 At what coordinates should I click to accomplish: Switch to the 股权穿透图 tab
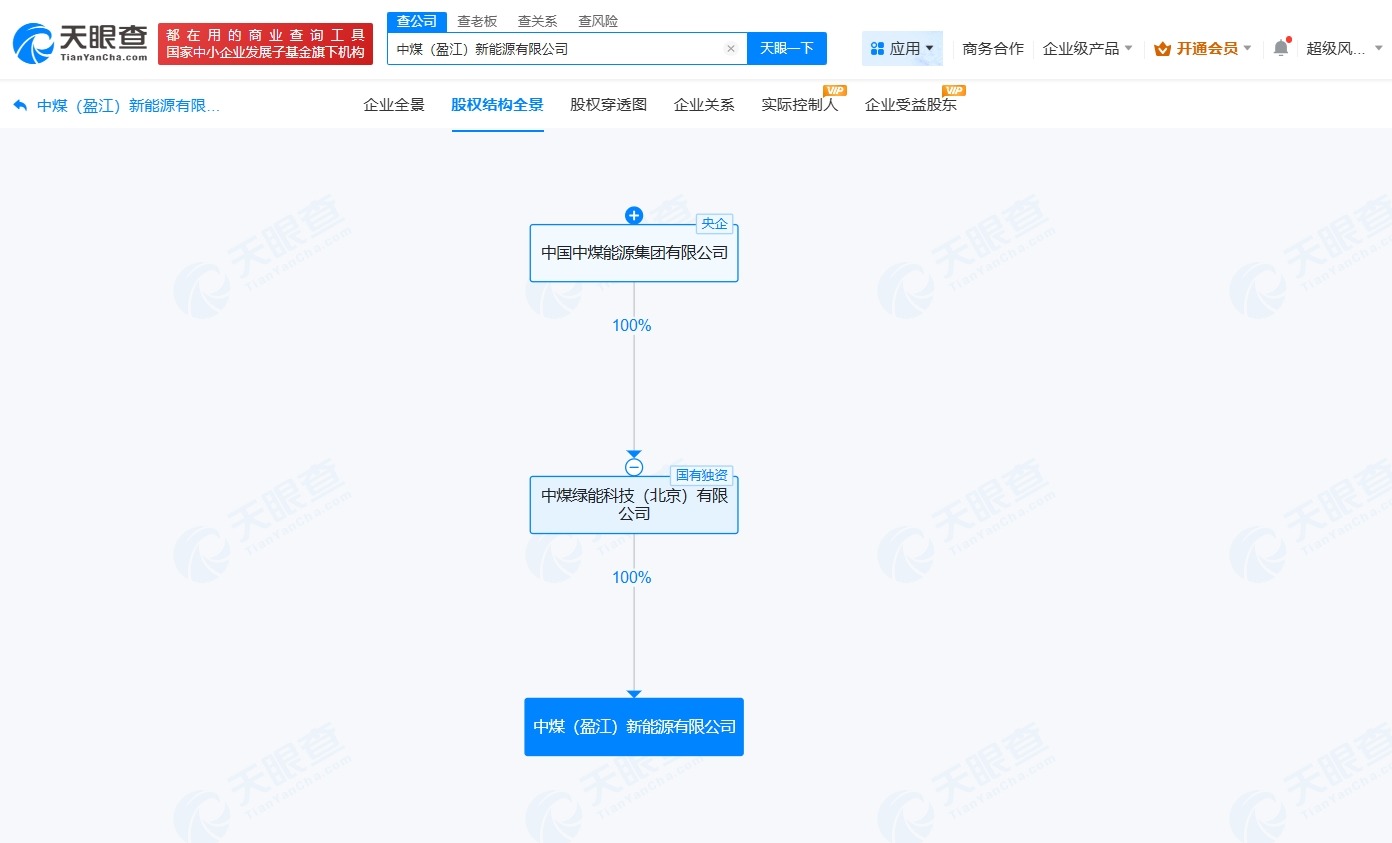(607, 104)
